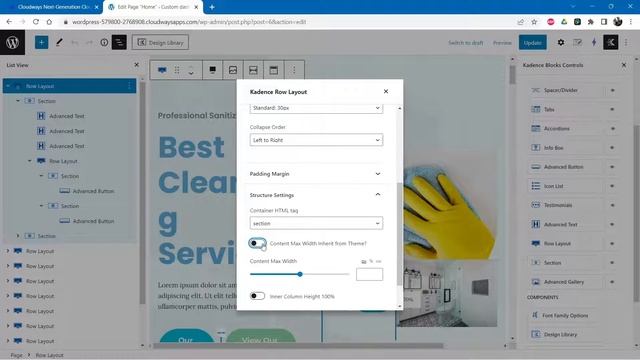Open block toolbar more options menu
Viewport: 640px width, 360px height.
point(294,70)
